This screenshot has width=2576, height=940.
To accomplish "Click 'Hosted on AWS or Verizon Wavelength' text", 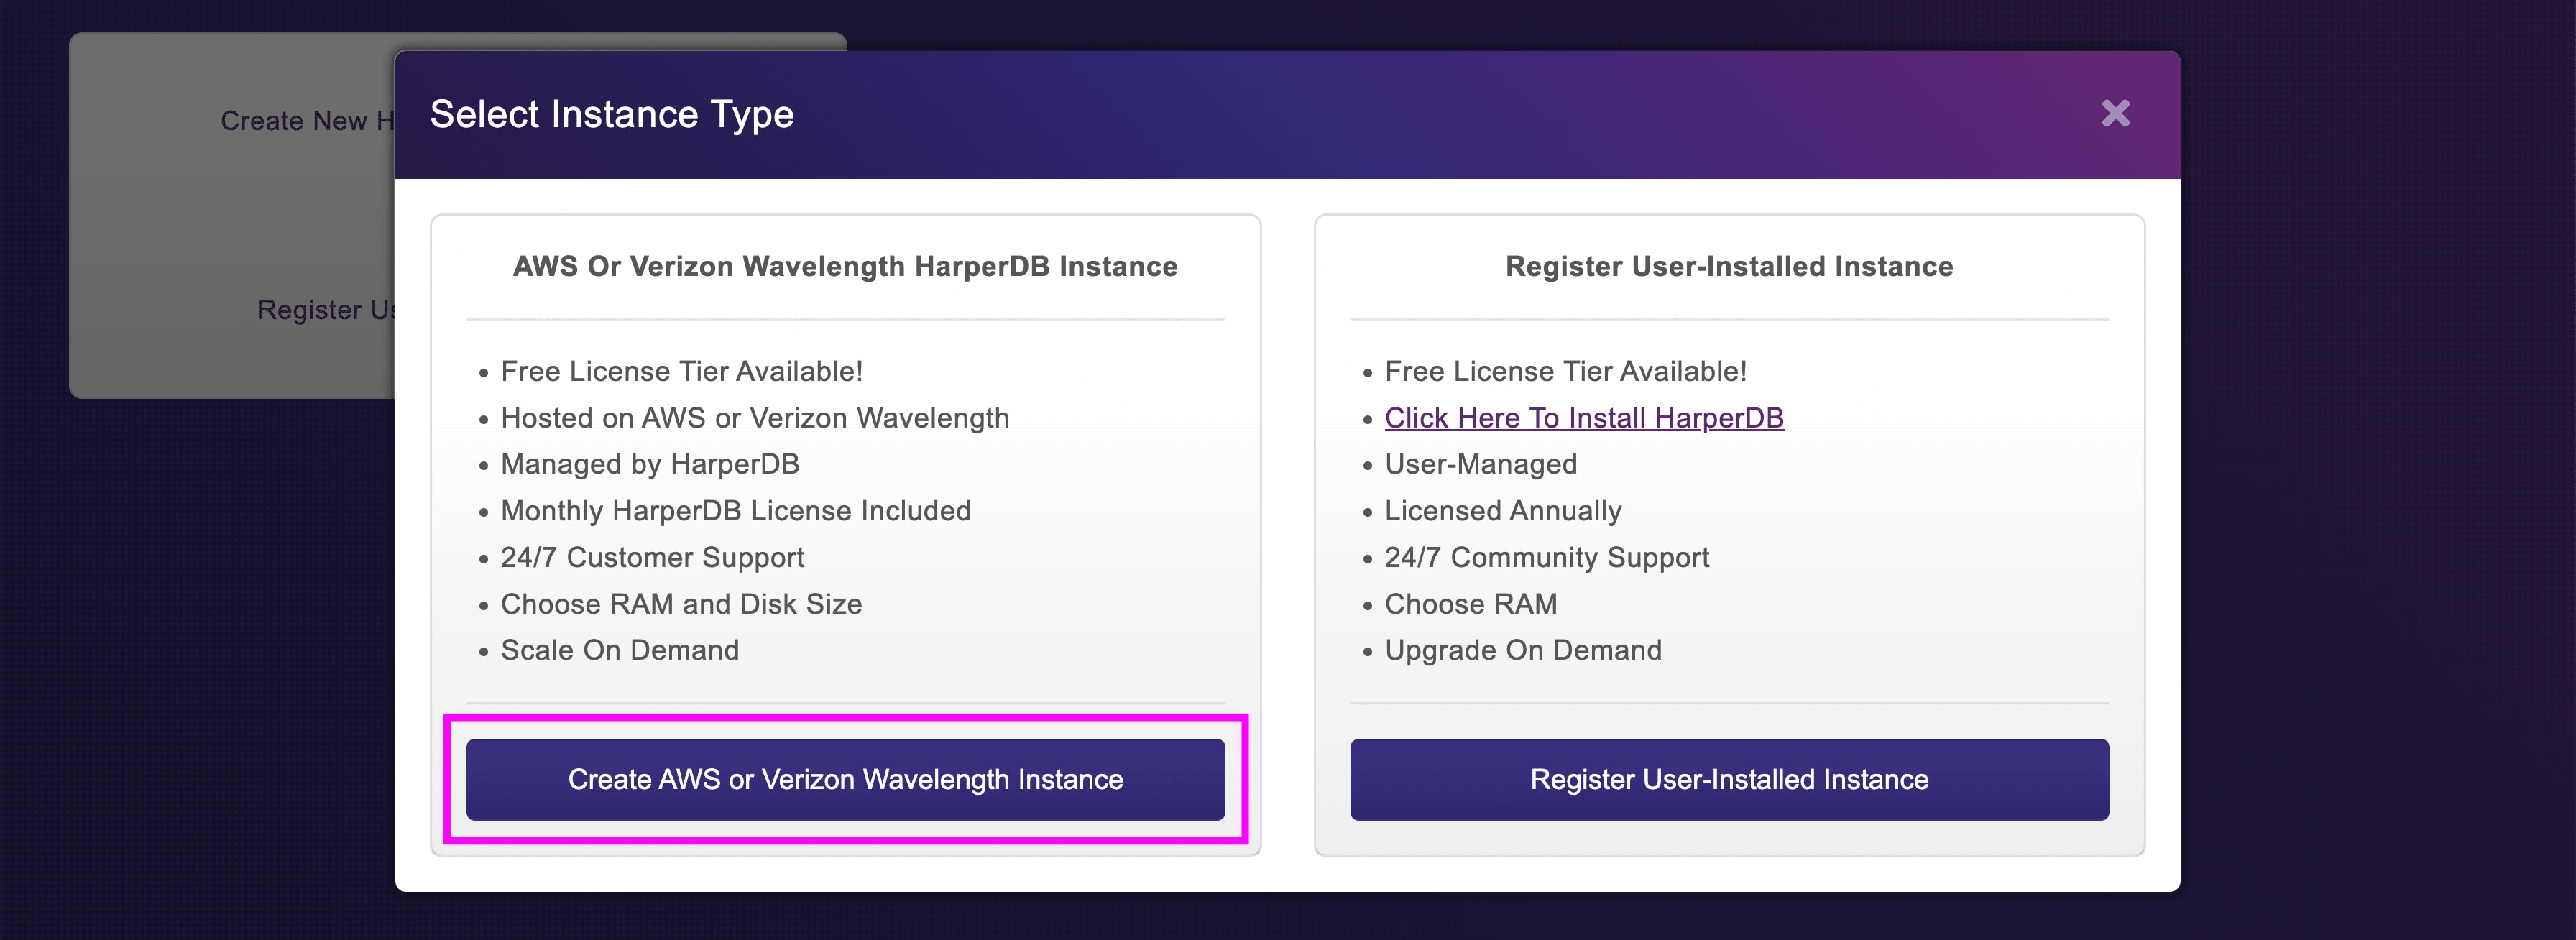I will [755, 418].
